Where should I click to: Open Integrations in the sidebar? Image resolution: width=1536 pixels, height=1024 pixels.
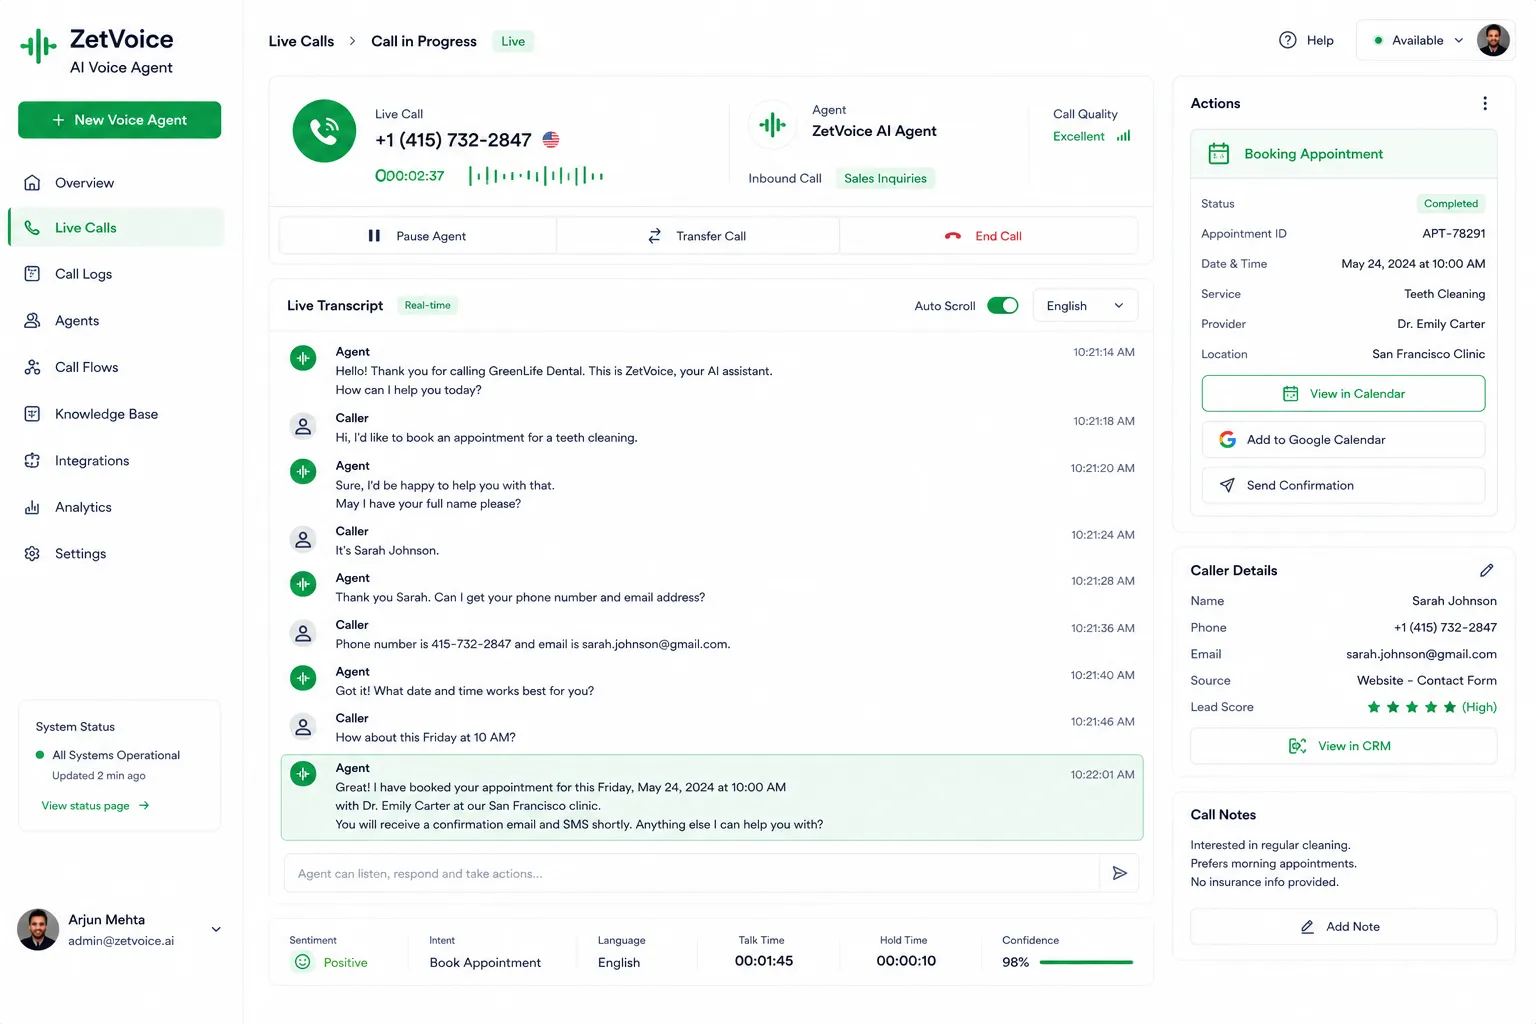(116, 461)
